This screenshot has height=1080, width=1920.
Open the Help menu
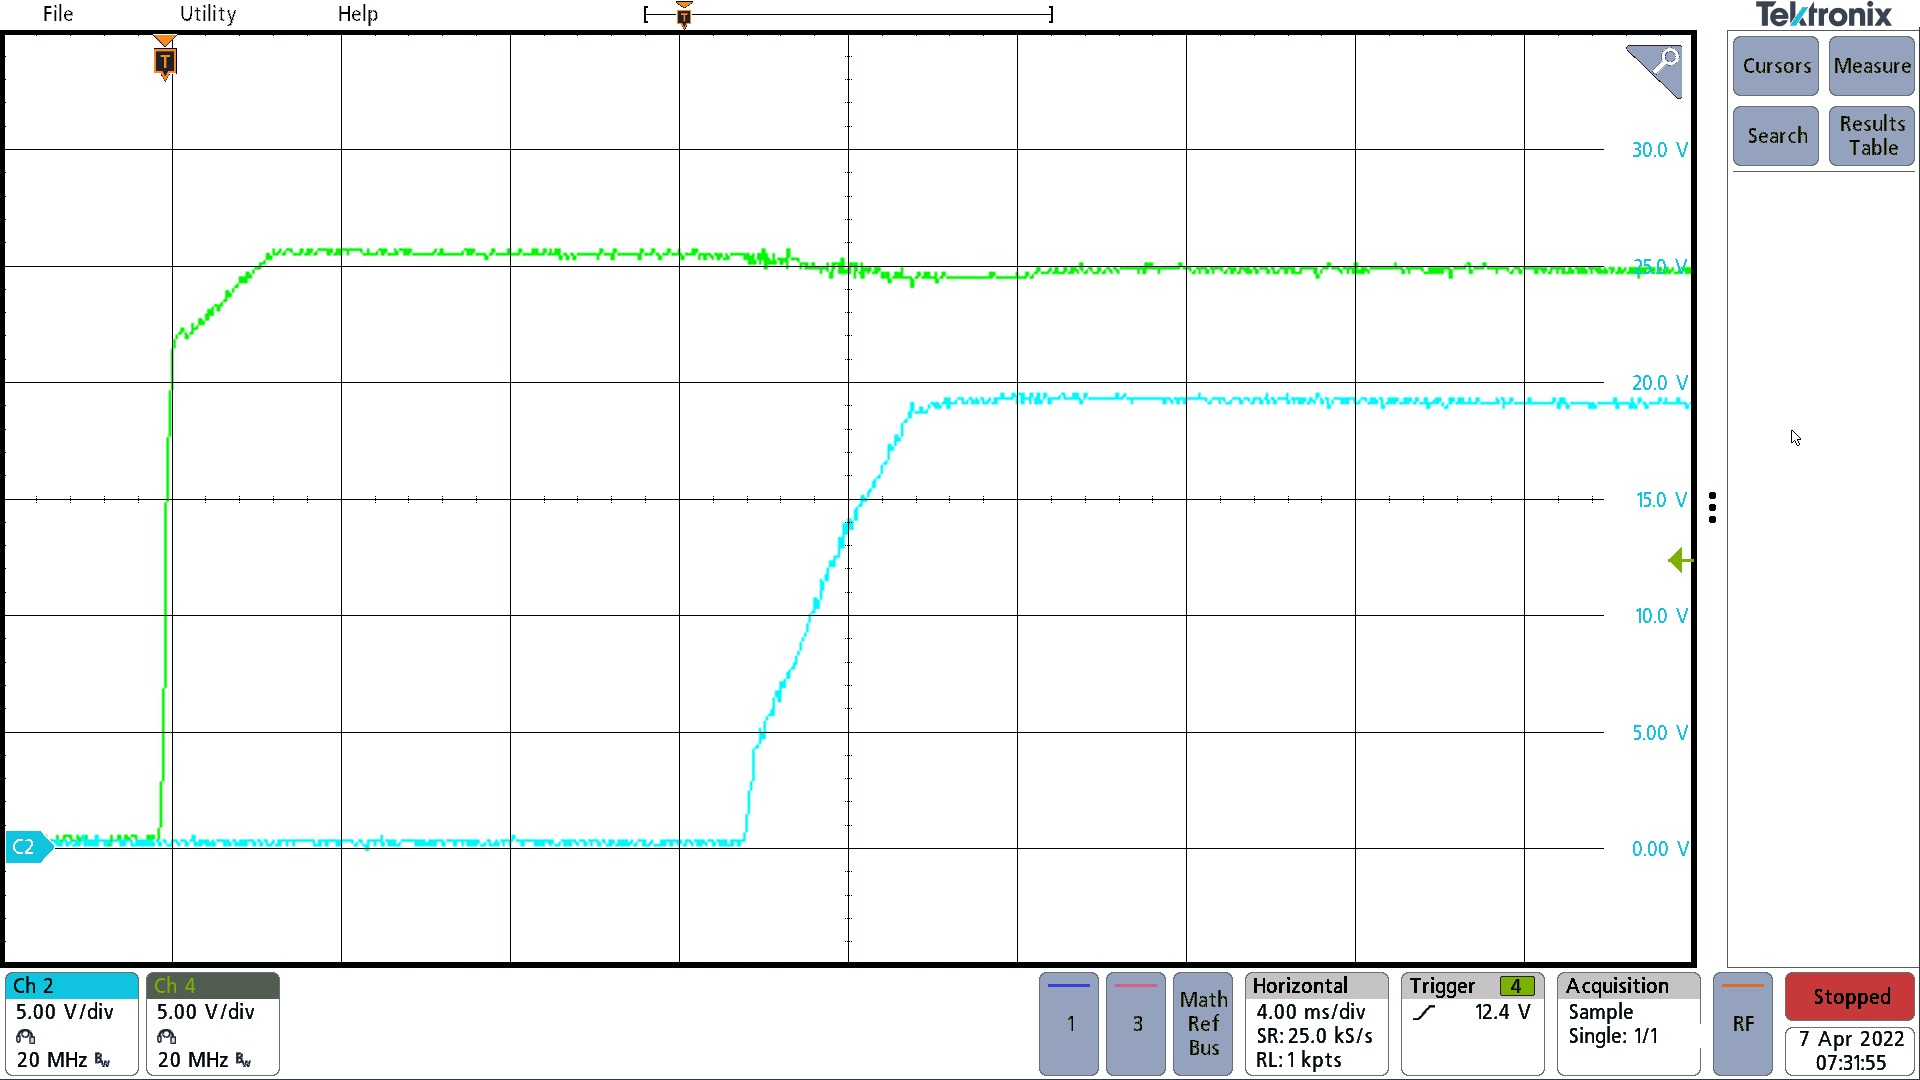click(357, 14)
